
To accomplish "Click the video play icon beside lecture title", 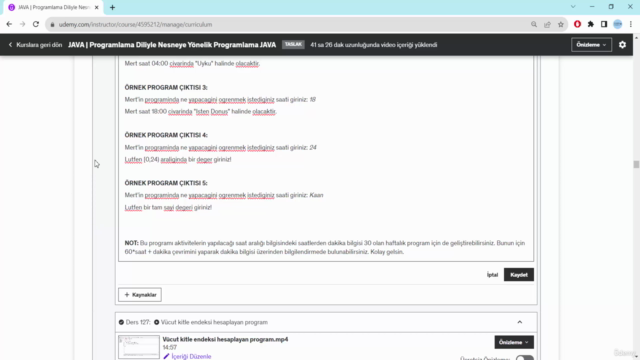I will coord(156,322).
